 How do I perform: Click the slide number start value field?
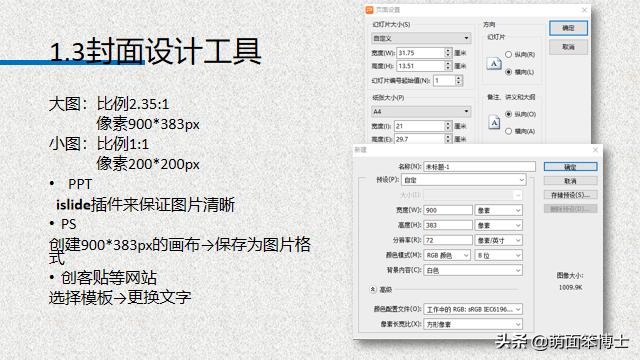pos(444,80)
